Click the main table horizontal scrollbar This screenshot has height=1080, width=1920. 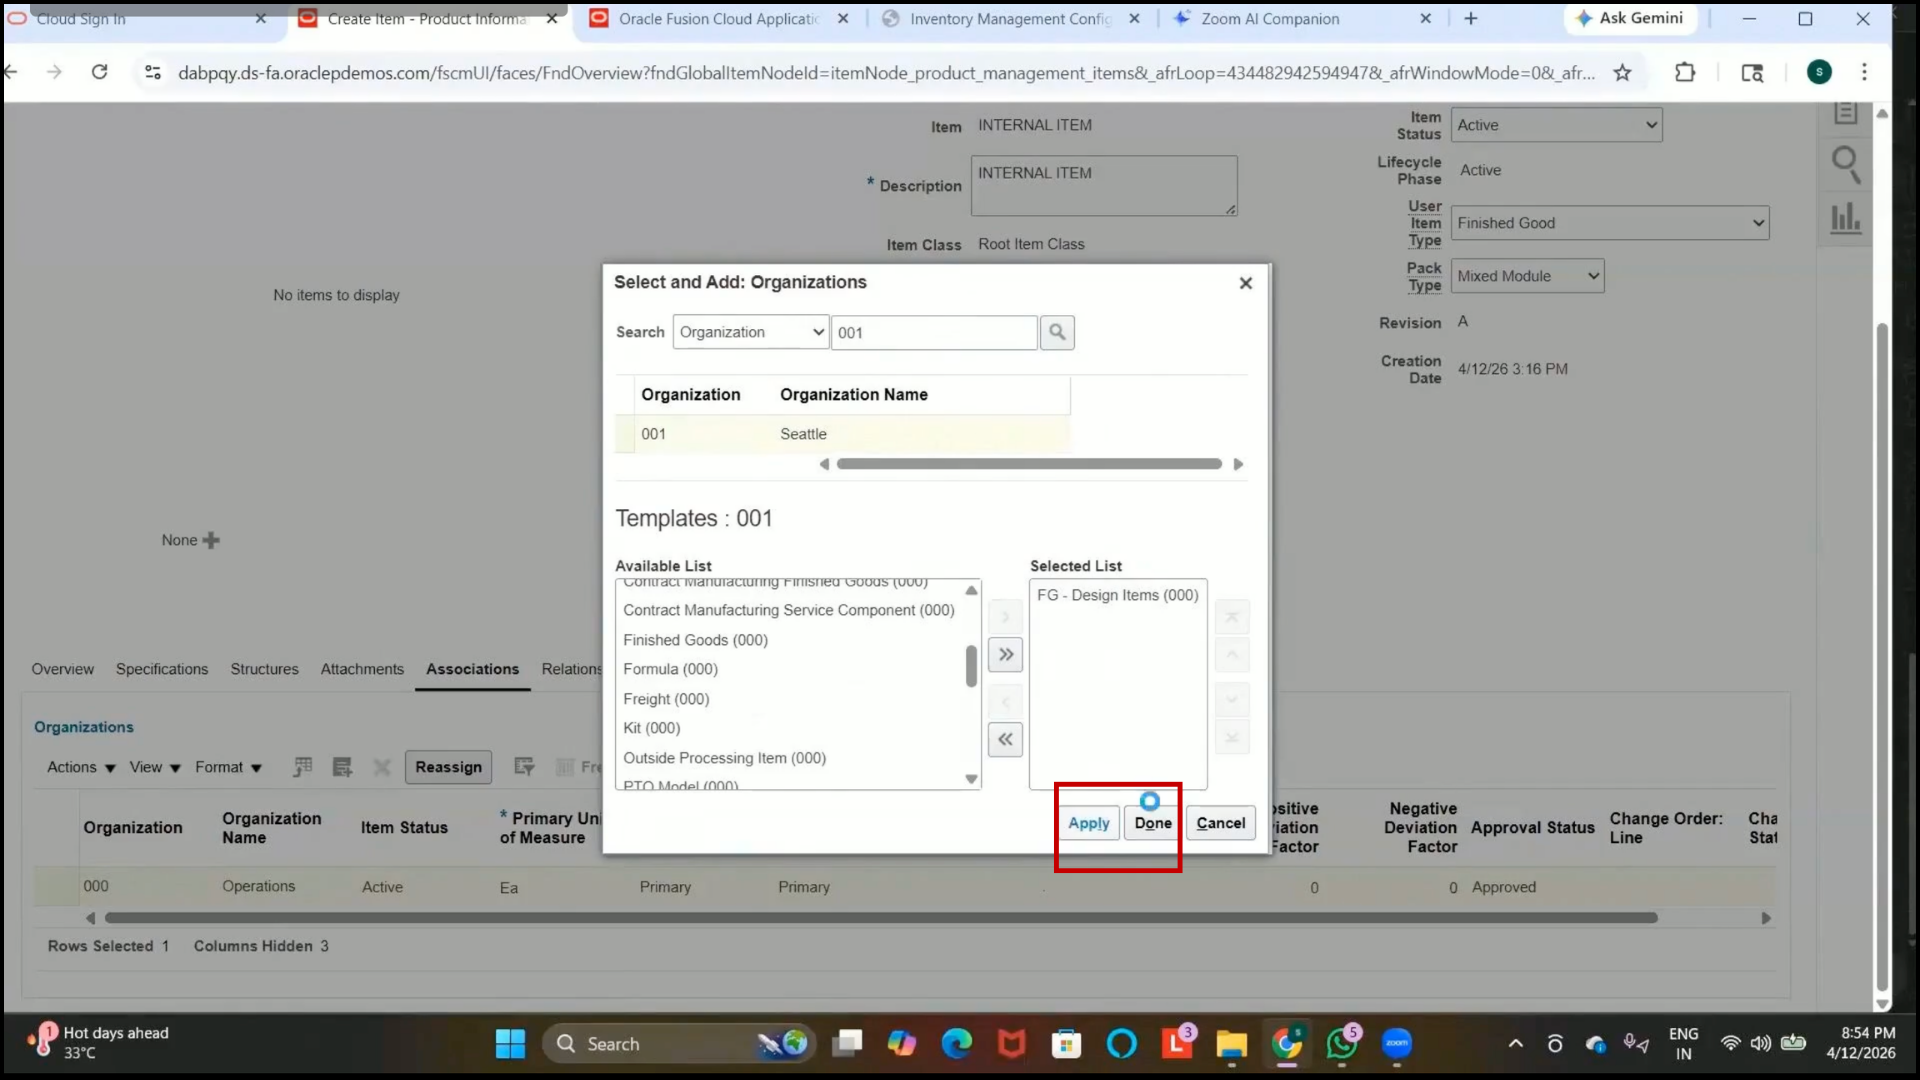click(x=880, y=918)
